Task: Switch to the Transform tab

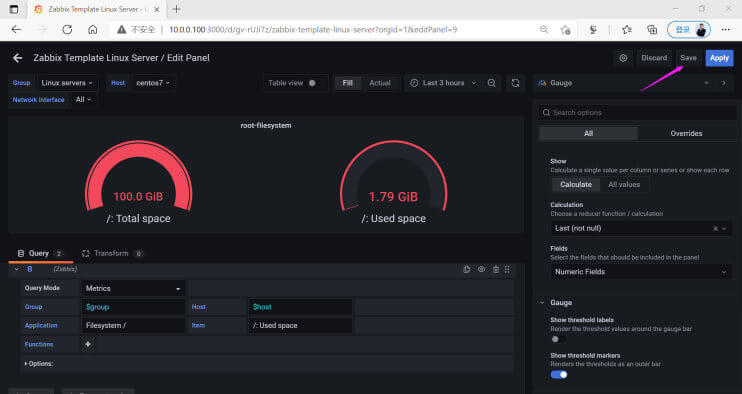Action: point(112,254)
